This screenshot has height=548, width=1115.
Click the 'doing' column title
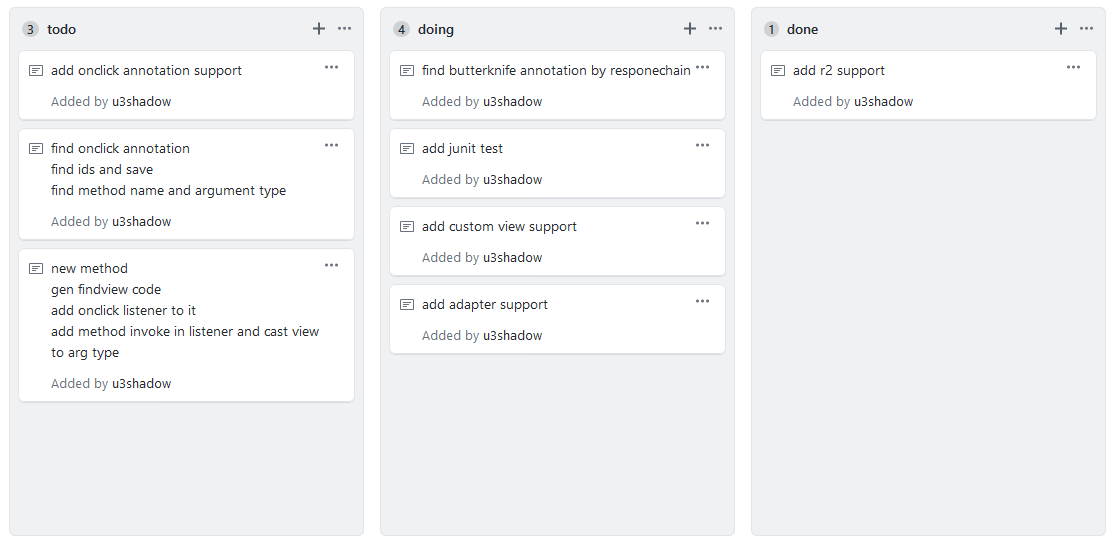coord(436,30)
